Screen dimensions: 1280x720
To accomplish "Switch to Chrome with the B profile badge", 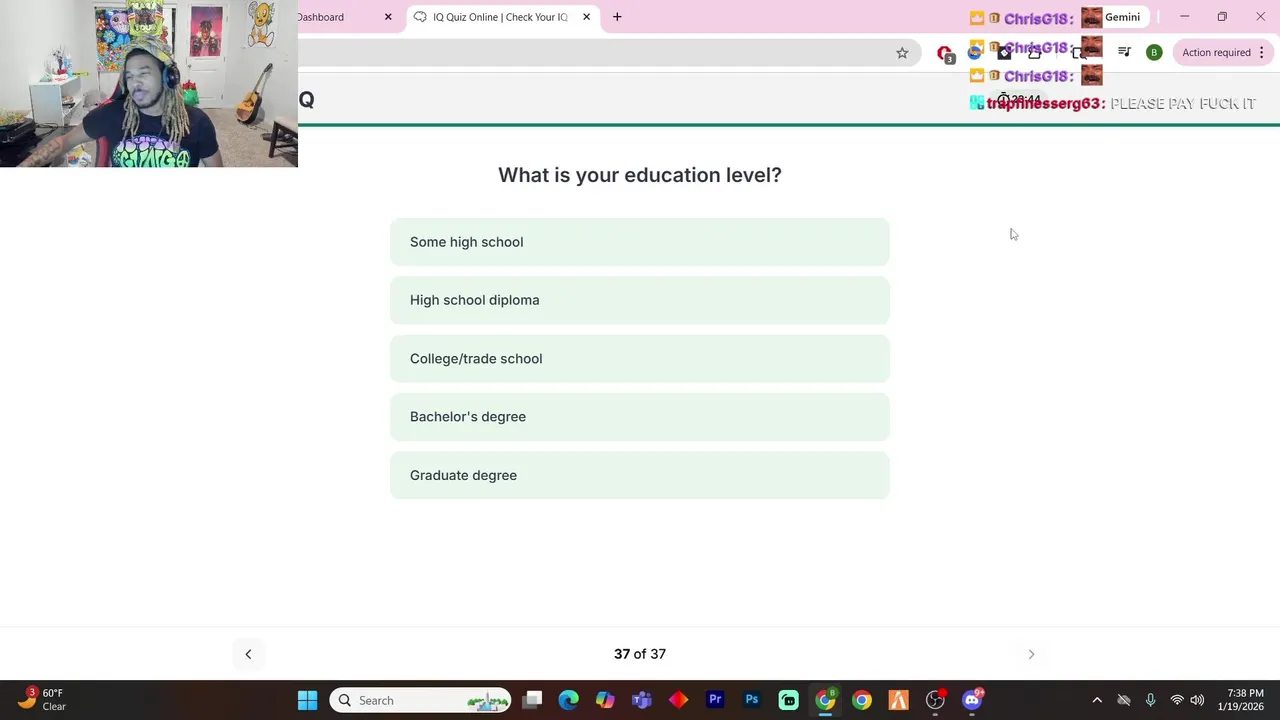I will (825, 700).
